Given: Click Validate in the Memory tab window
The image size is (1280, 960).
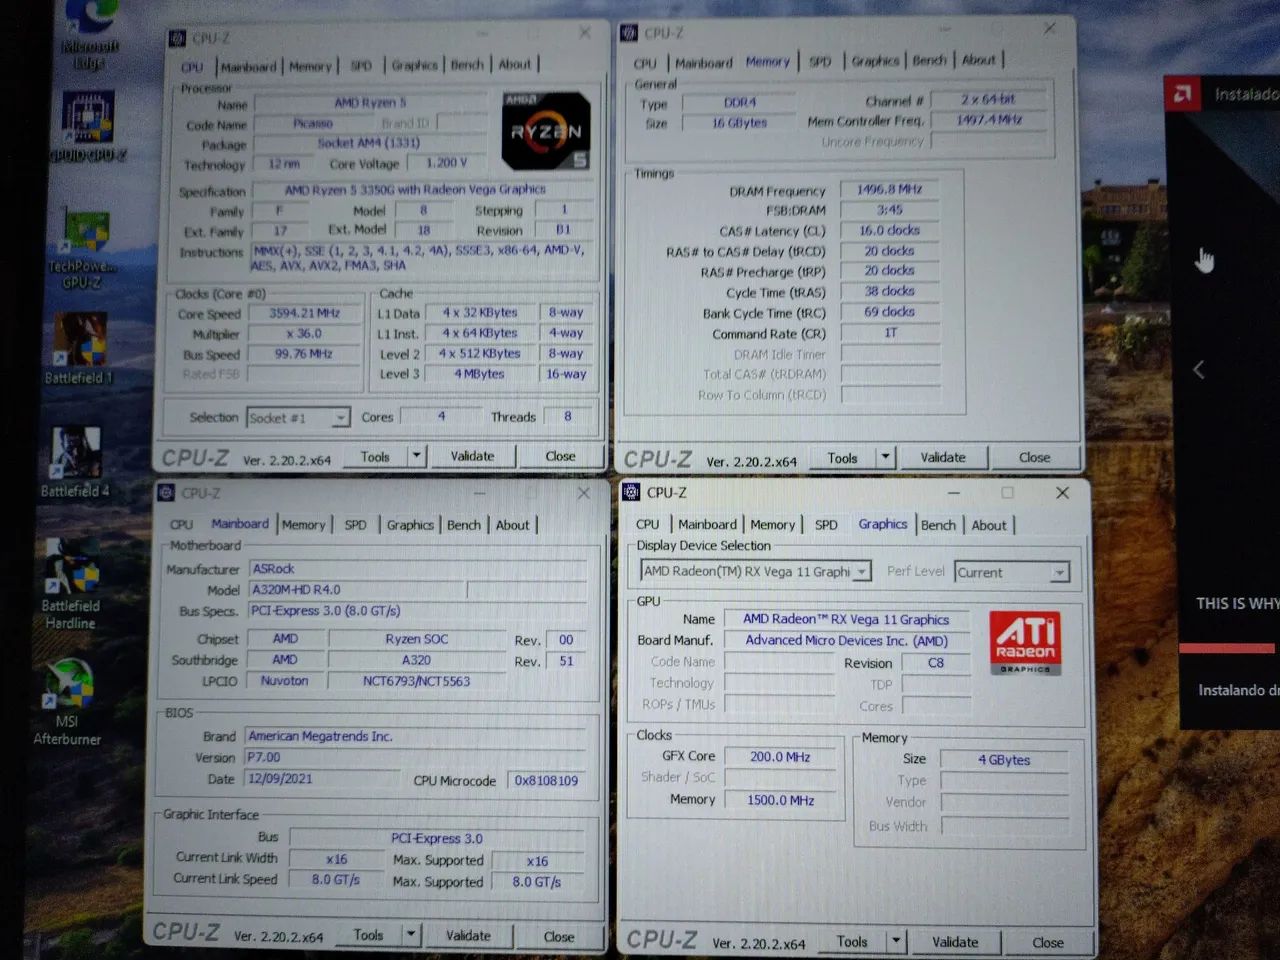Looking at the screenshot, I should [943, 458].
